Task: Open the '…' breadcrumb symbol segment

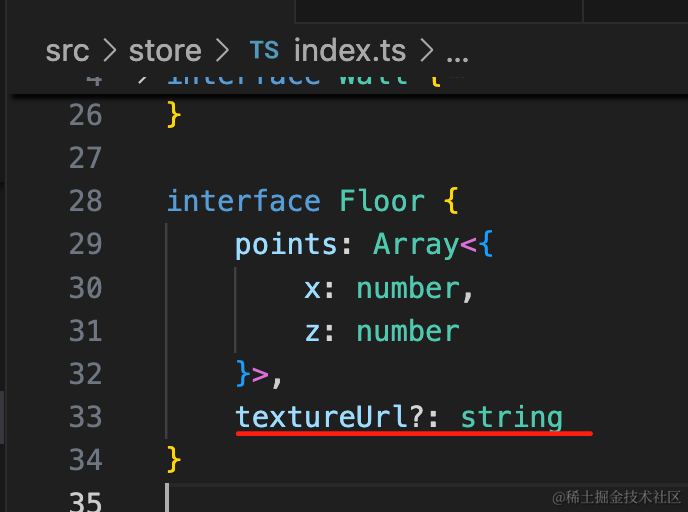Action: [457, 57]
